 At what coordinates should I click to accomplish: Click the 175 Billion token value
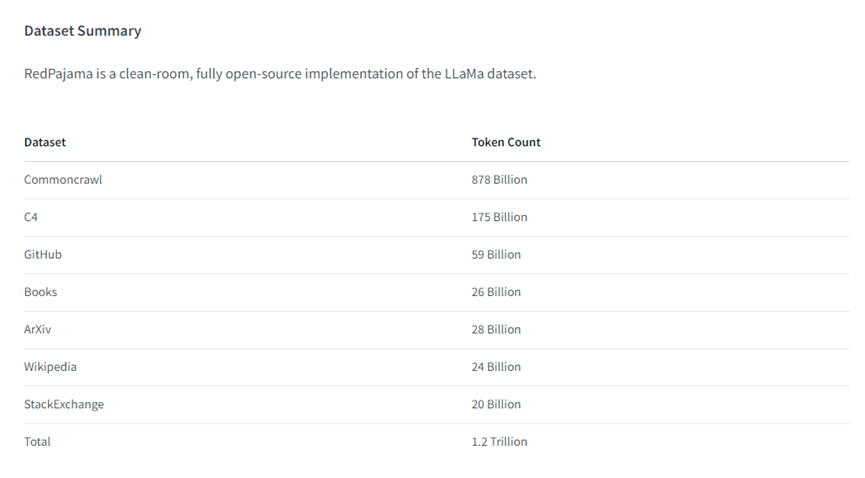[x=499, y=217]
